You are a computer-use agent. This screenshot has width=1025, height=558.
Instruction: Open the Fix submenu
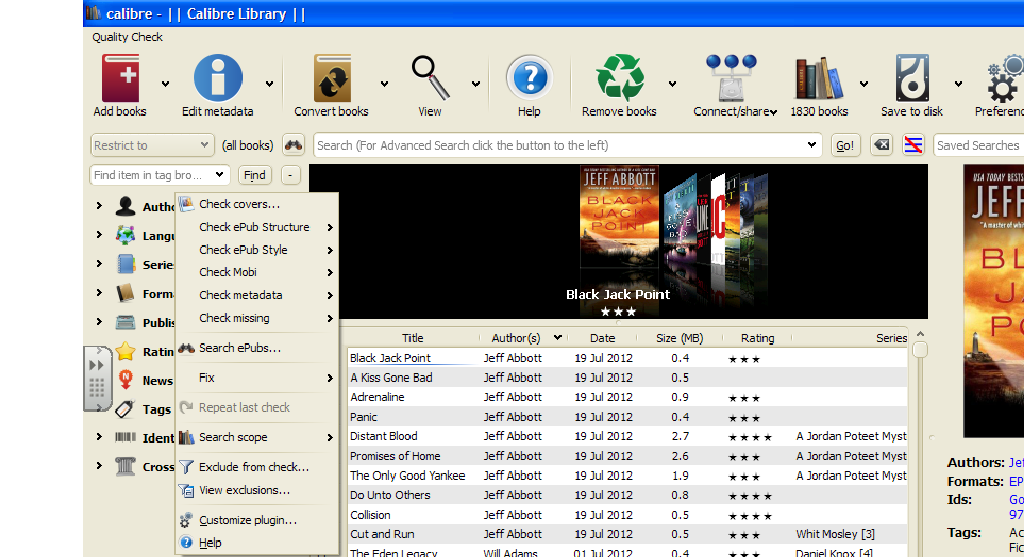(257, 378)
